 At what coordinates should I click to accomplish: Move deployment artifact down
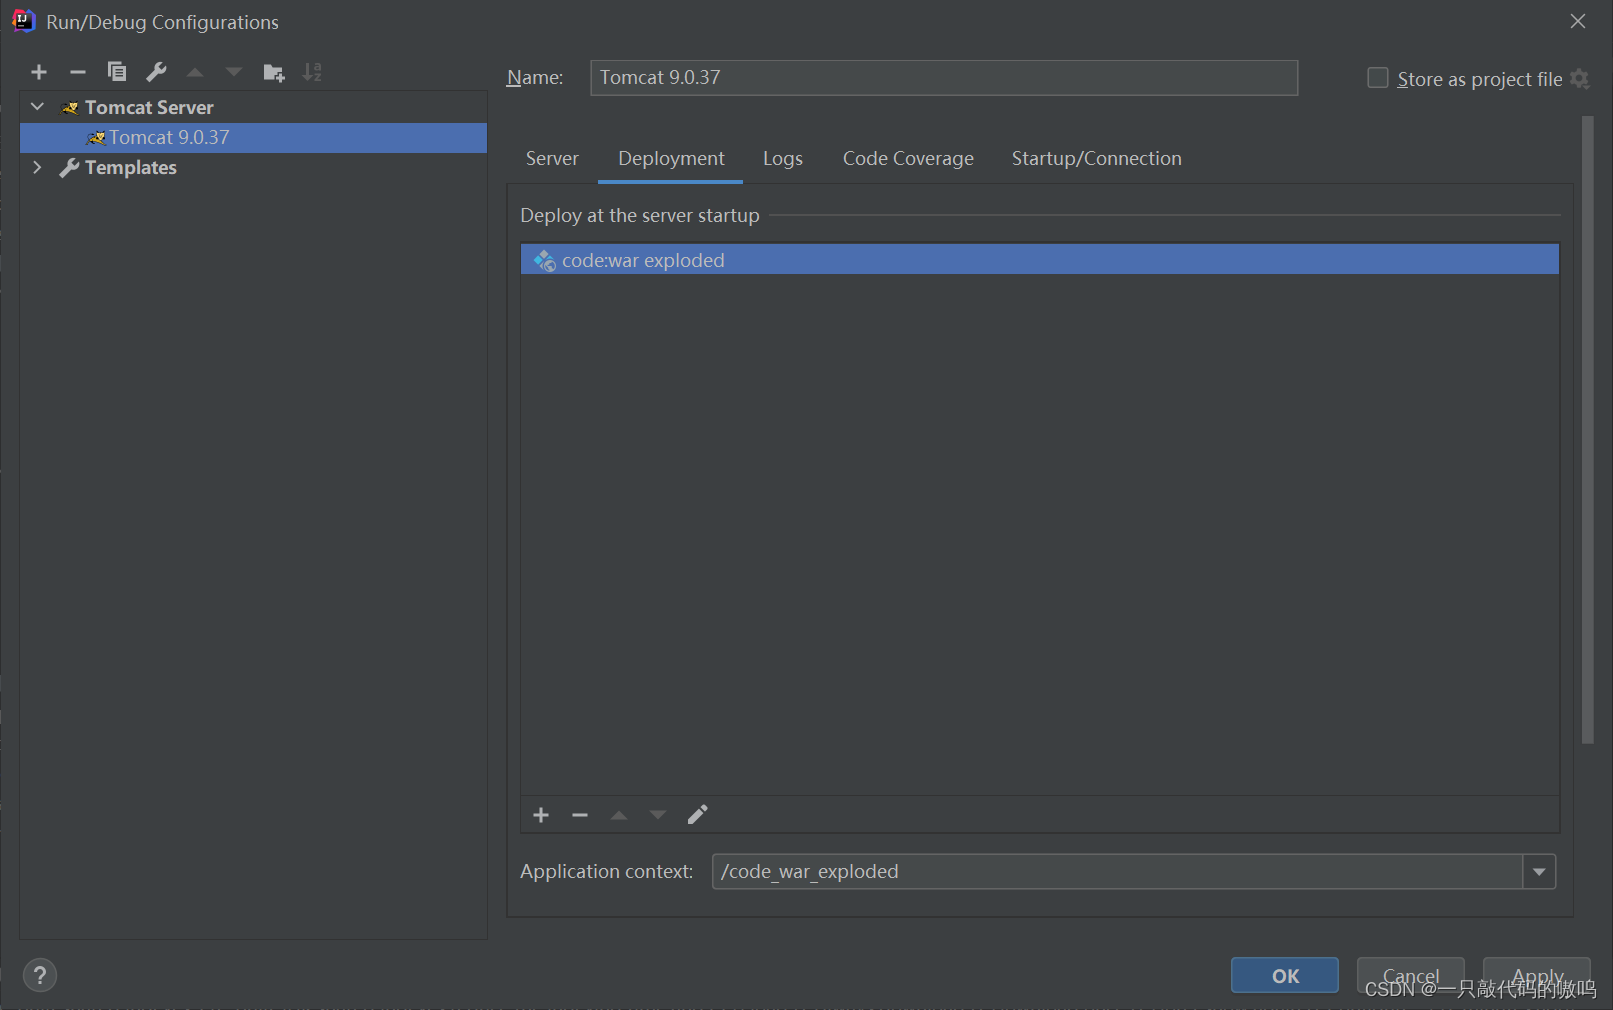point(658,815)
